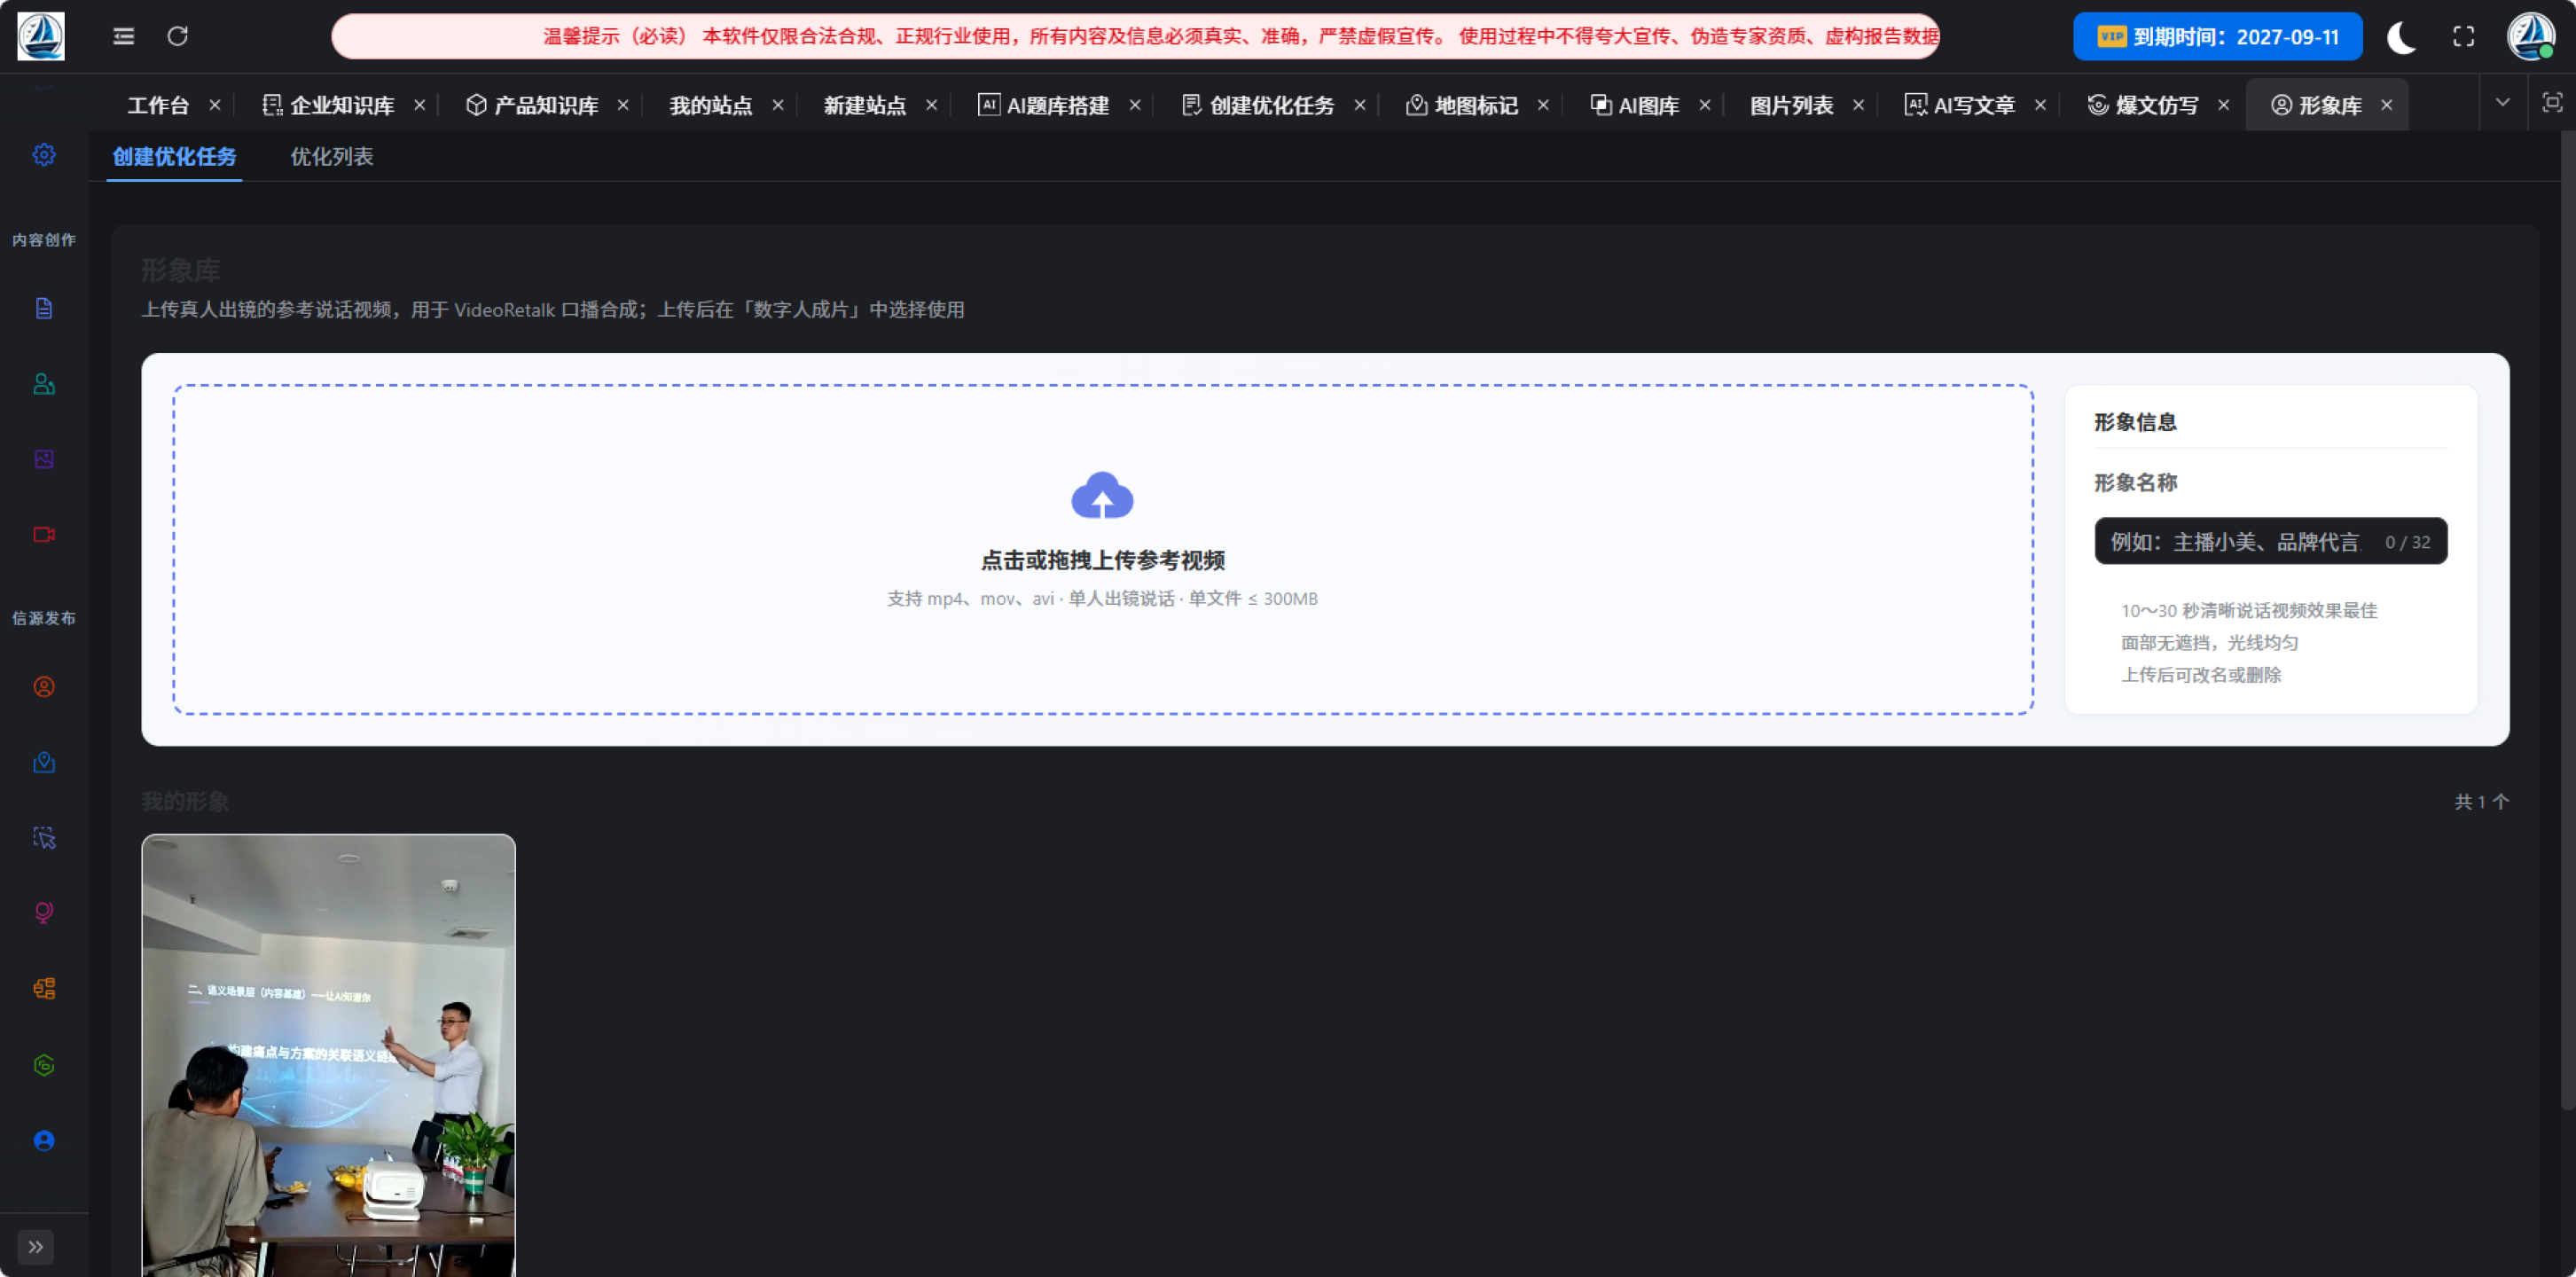Open the settings gear in sidebar
Image resolution: width=2576 pixels, height=1277 pixels.
click(x=44, y=155)
